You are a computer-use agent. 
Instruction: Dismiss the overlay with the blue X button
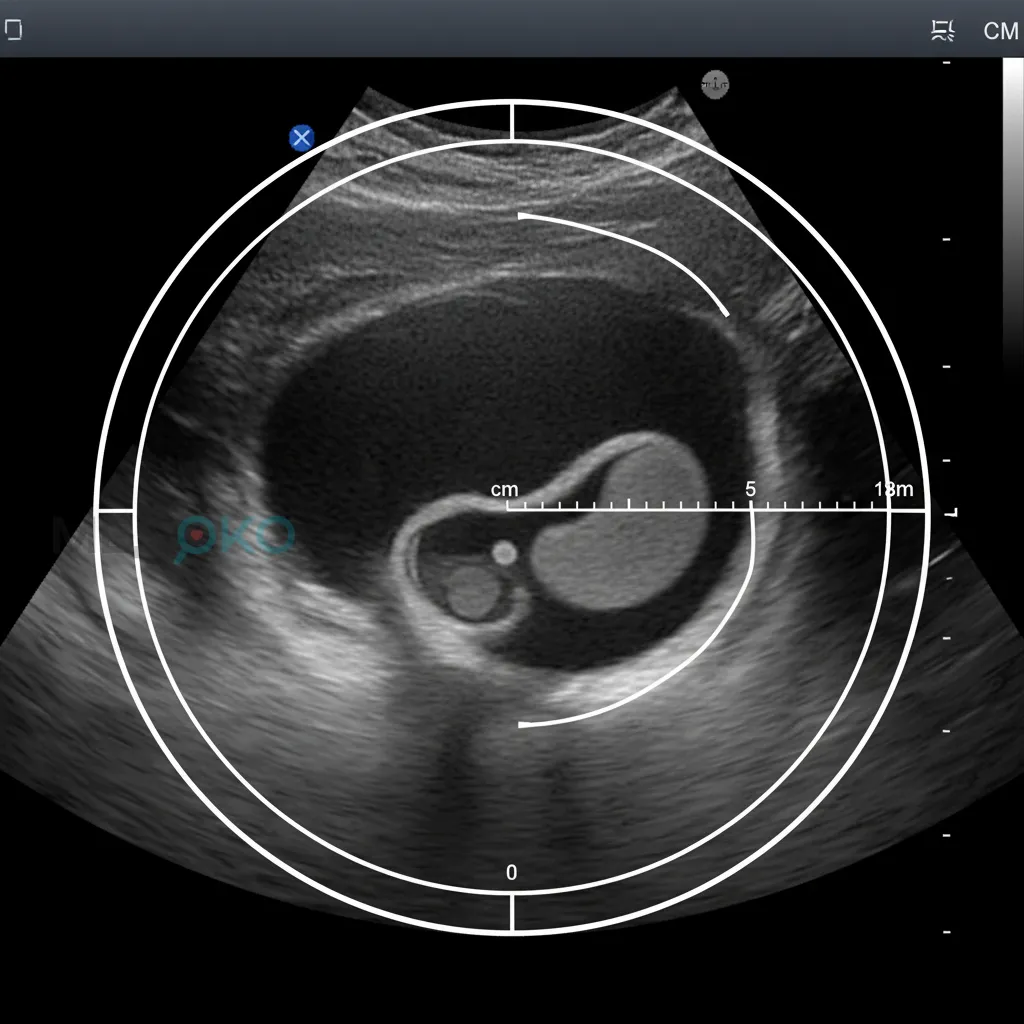302,138
